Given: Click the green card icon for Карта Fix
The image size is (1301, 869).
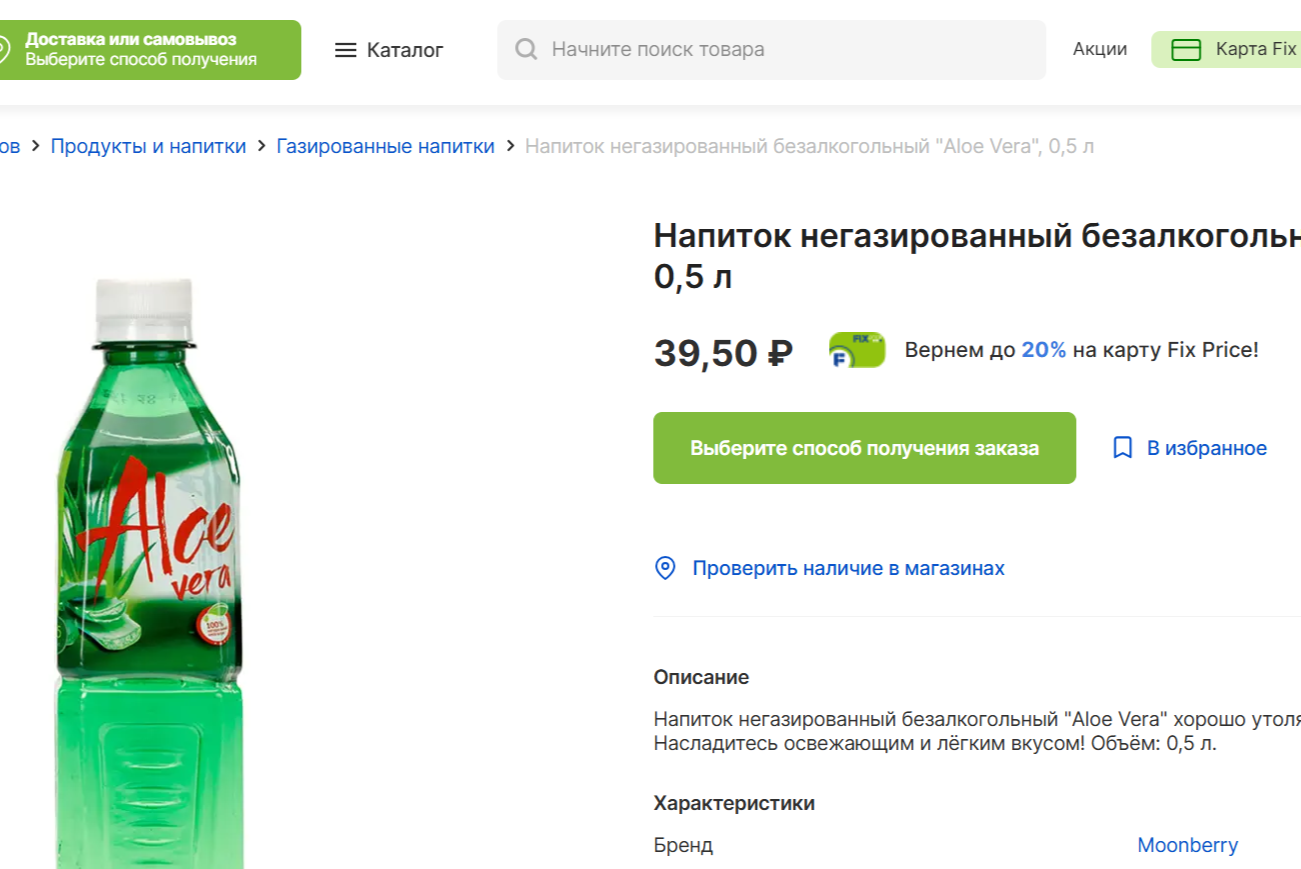Looking at the screenshot, I should click(1185, 50).
